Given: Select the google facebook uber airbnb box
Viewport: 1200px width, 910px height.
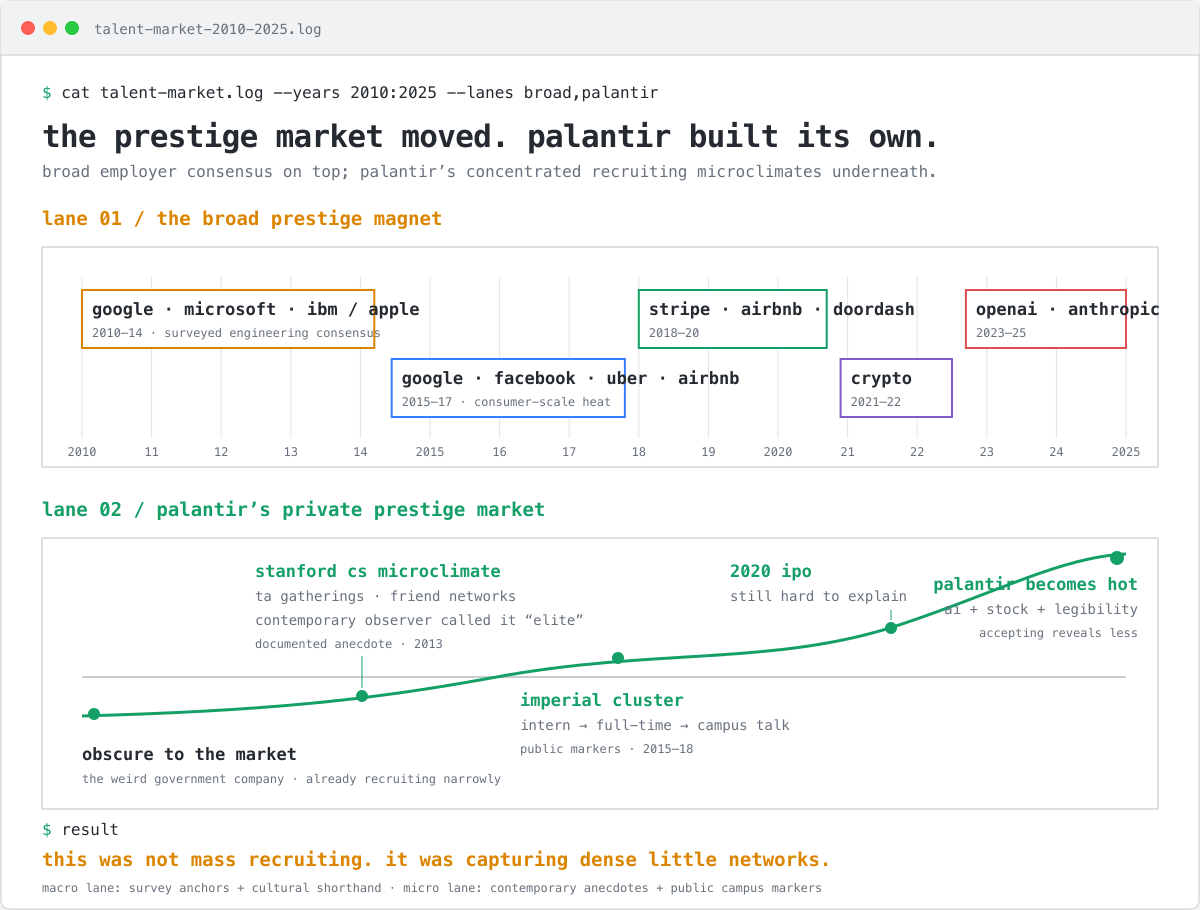Looking at the screenshot, I should [x=508, y=388].
